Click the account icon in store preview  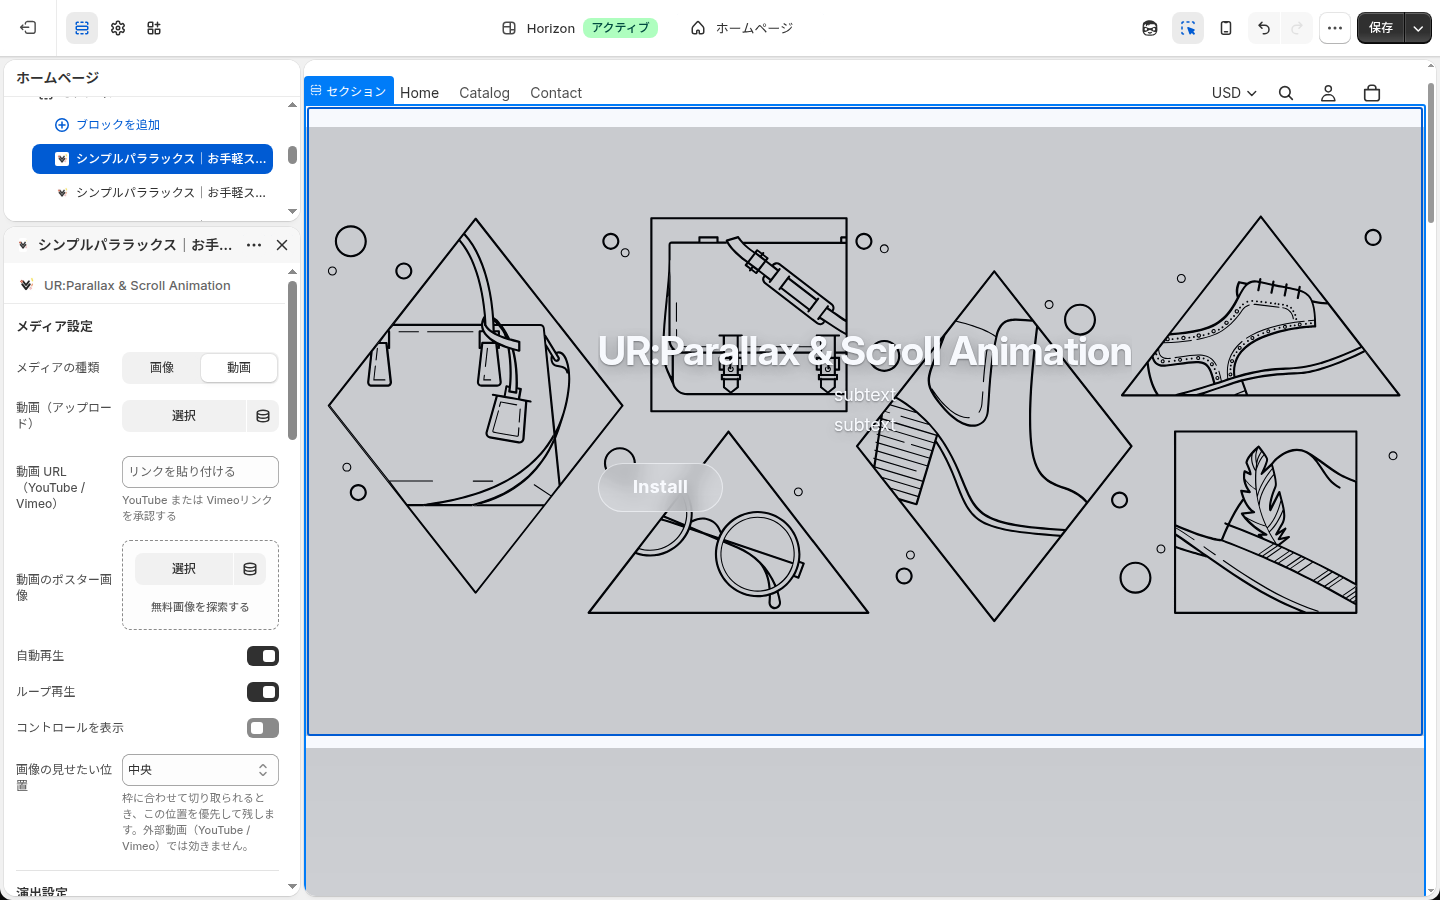pyautogui.click(x=1328, y=93)
